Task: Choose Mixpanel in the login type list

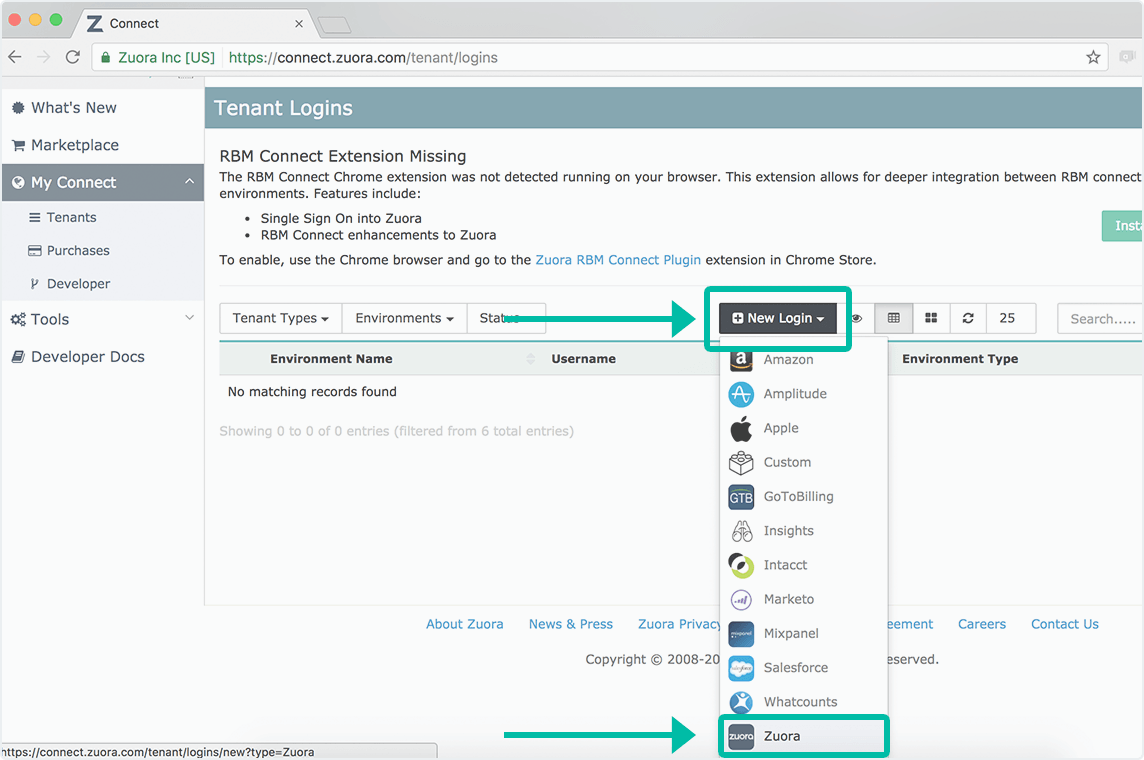Action: click(803, 634)
